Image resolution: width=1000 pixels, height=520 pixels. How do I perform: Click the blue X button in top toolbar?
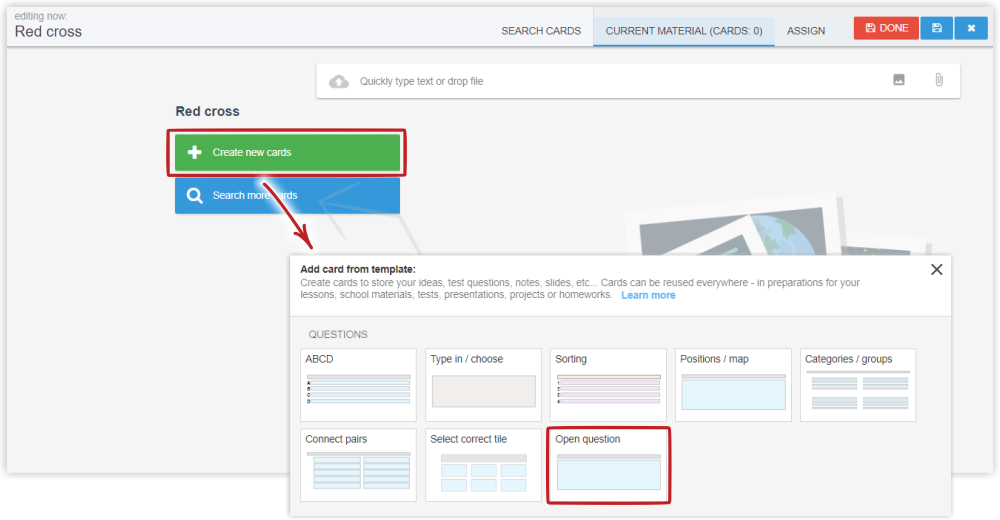971,28
